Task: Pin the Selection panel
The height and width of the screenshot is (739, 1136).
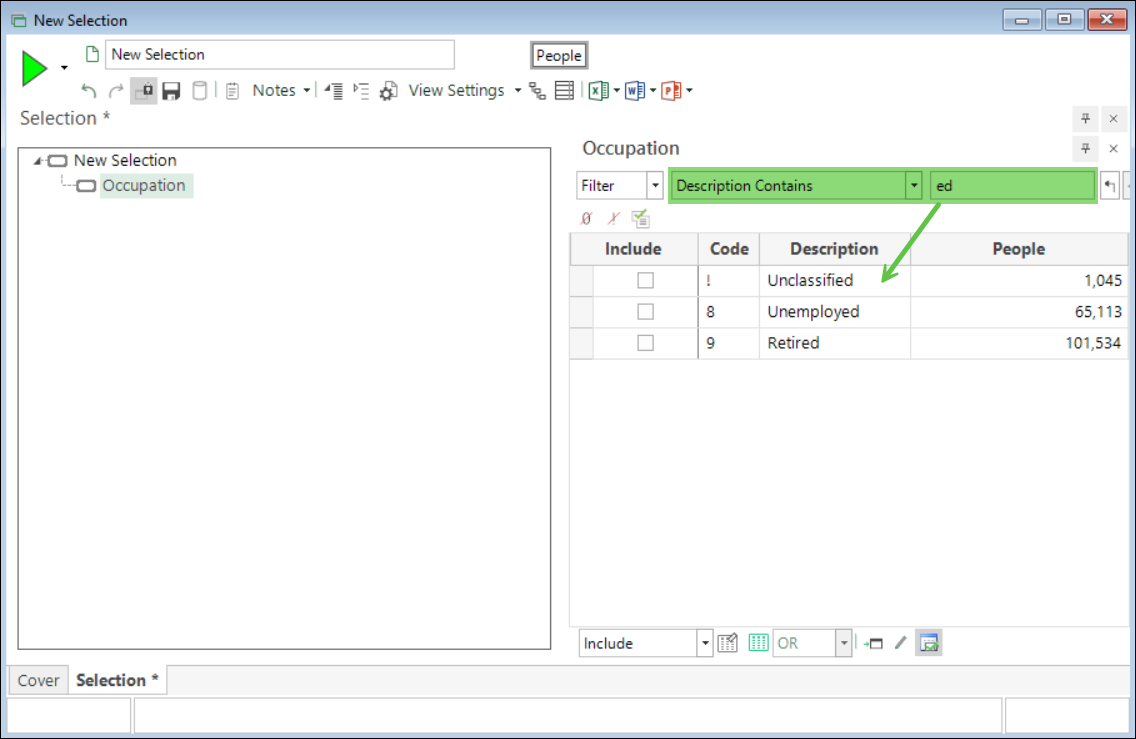Action: pos(1085,119)
